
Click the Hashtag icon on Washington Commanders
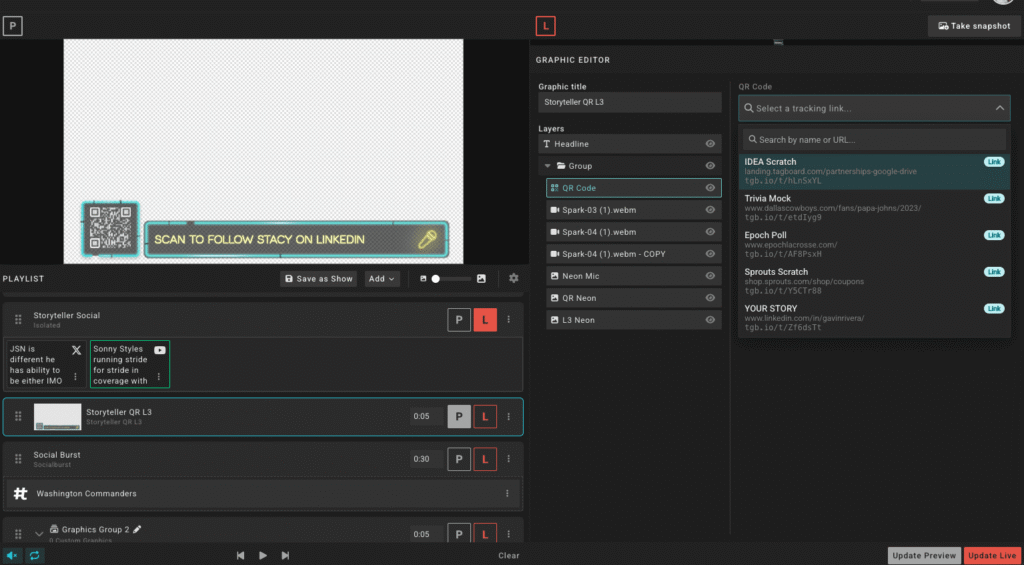click(x=20, y=494)
